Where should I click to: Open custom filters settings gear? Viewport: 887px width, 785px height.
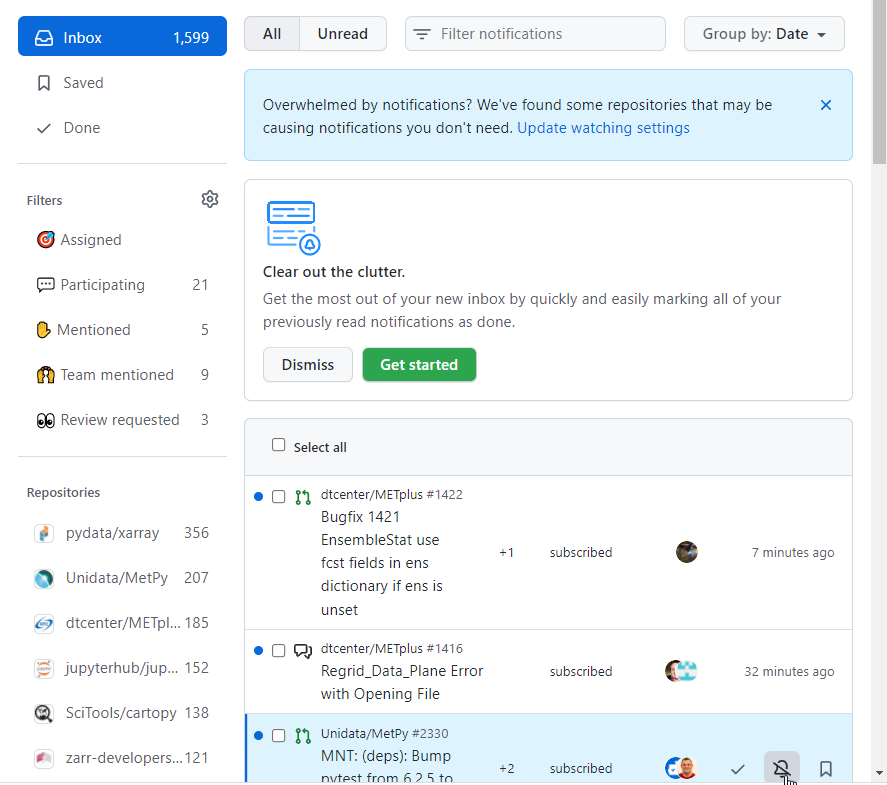(210, 199)
